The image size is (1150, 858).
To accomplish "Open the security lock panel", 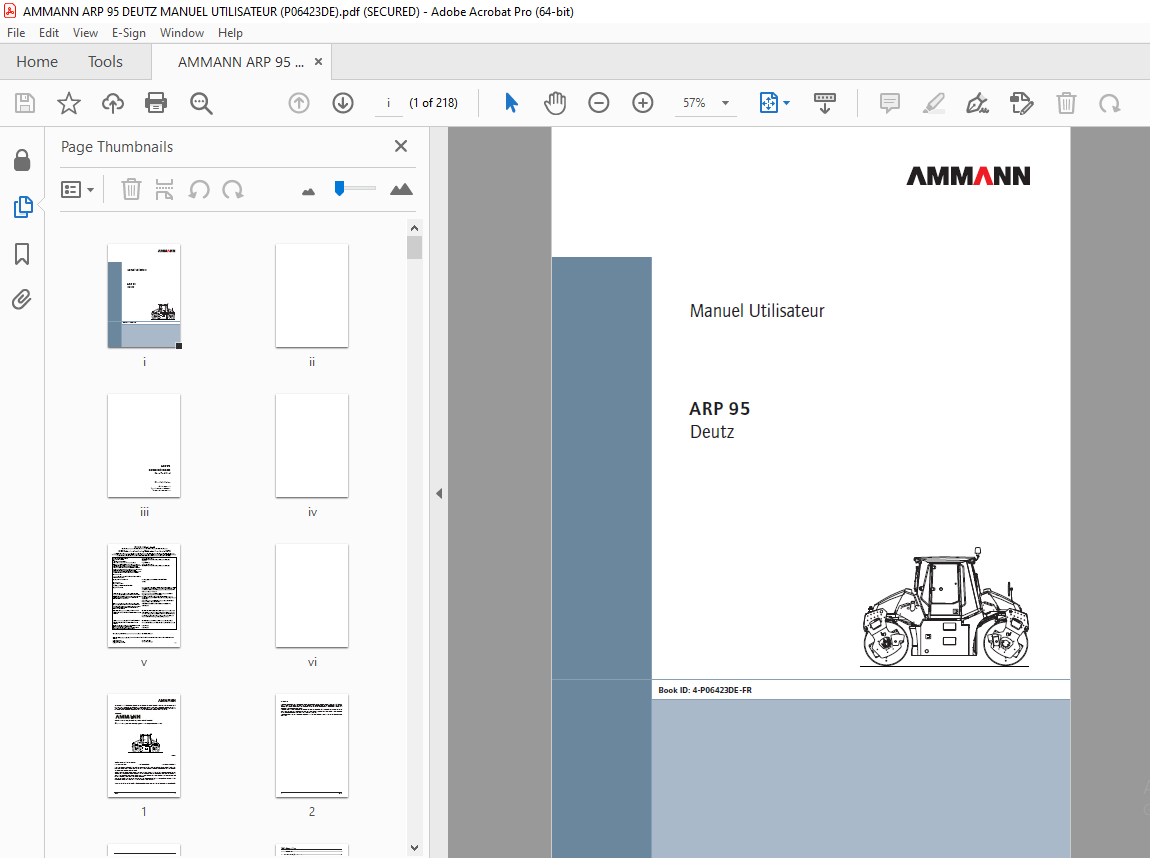I will tap(22, 160).
